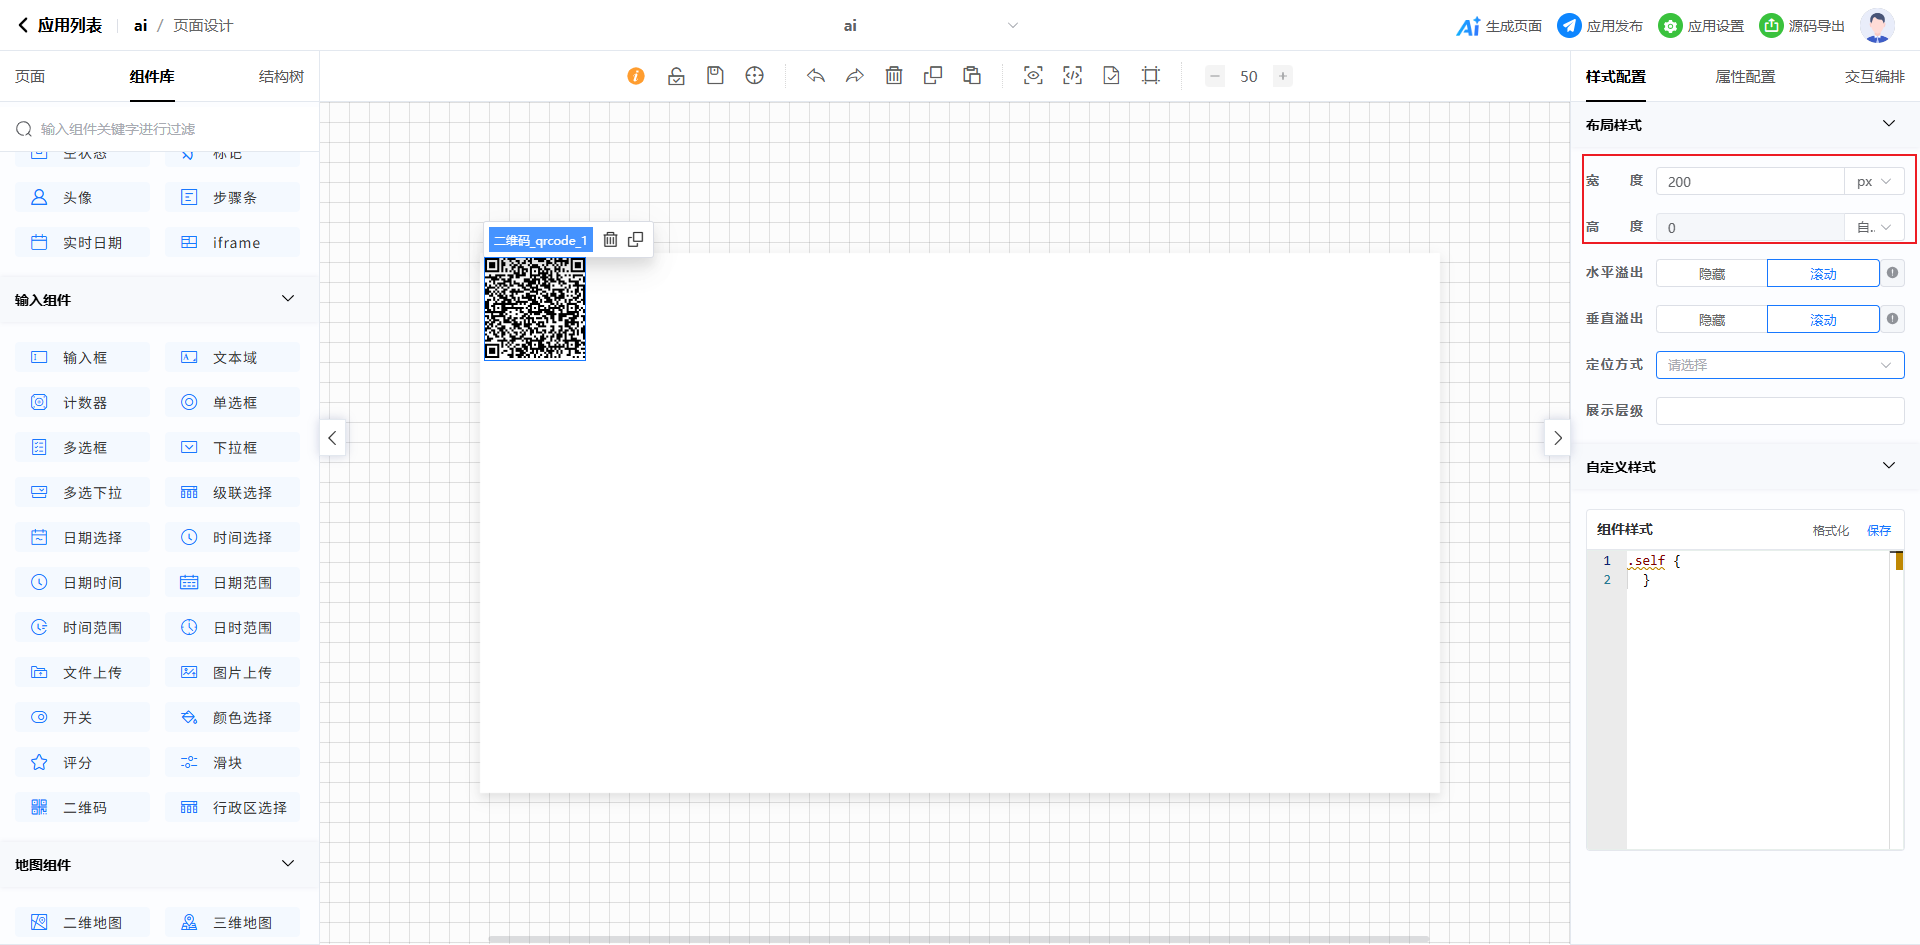Click 保存 link in 组件样式 editor
The height and width of the screenshot is (945, 1920).
coord(1879,530)
